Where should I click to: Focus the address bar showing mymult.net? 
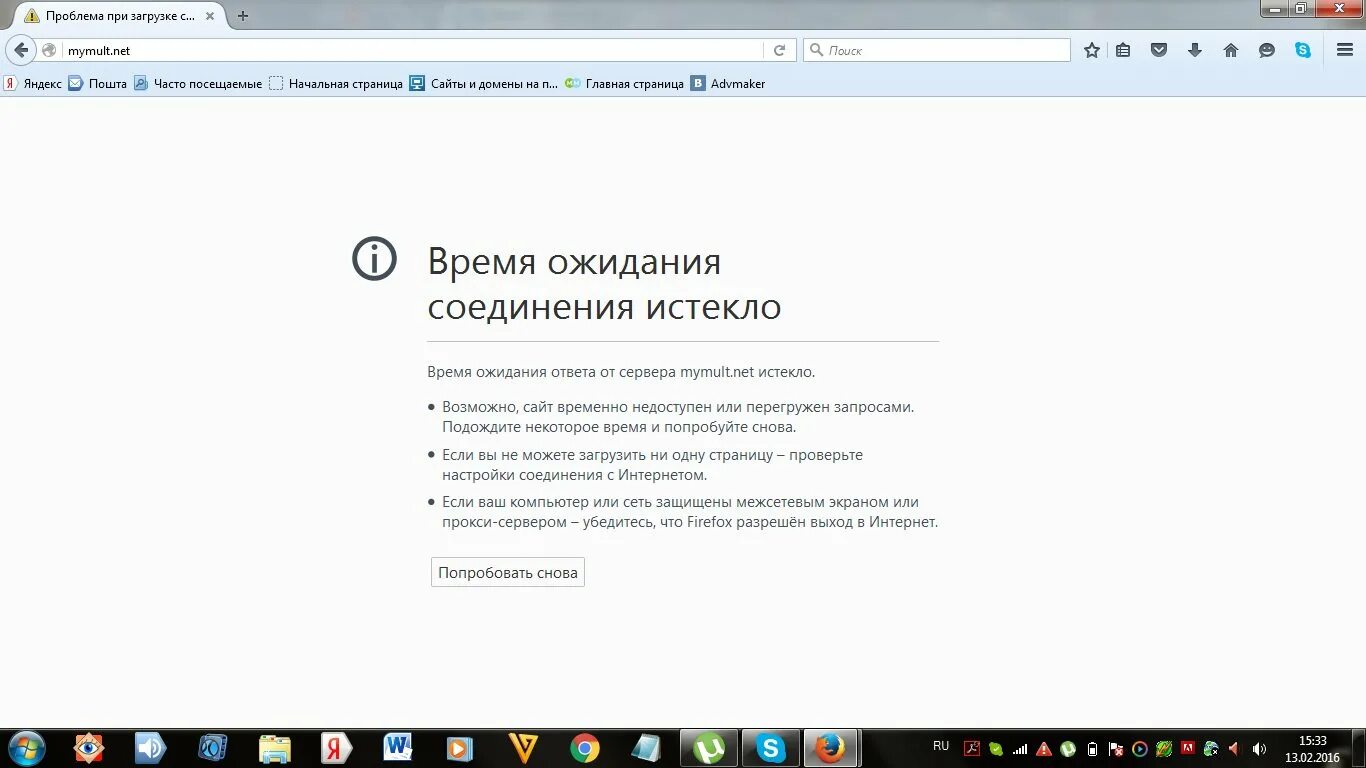pyautogui.click(x=415, y=50)
